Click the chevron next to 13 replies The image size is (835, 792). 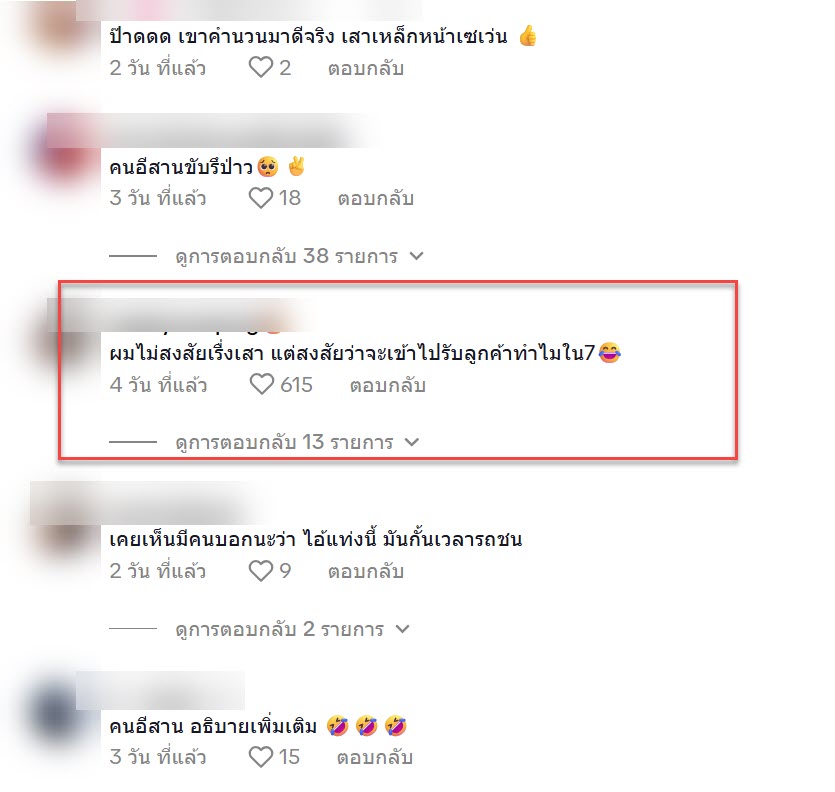tap(412, 442)
